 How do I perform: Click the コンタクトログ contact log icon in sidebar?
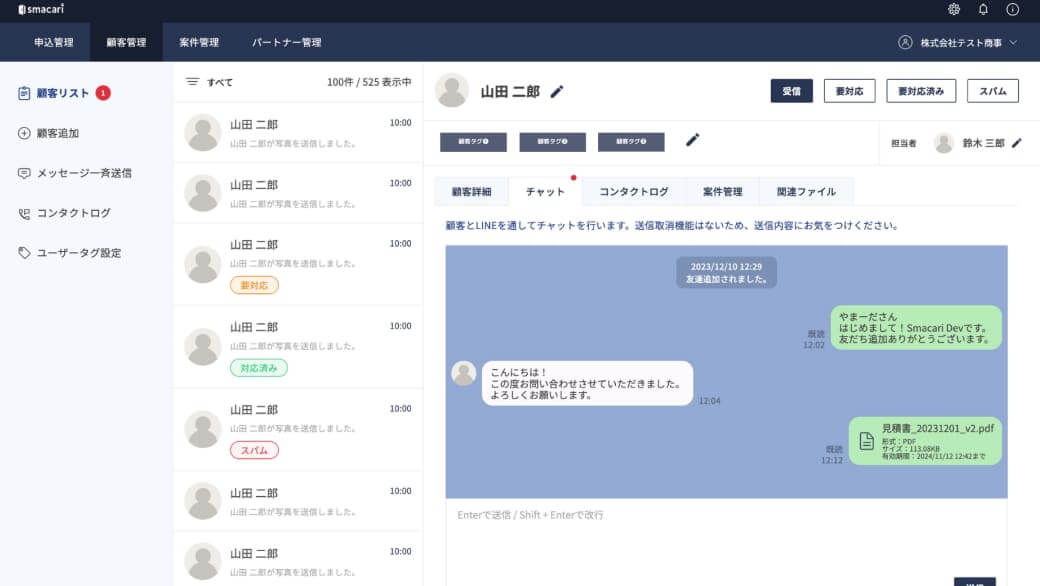[x=22, y=213]
